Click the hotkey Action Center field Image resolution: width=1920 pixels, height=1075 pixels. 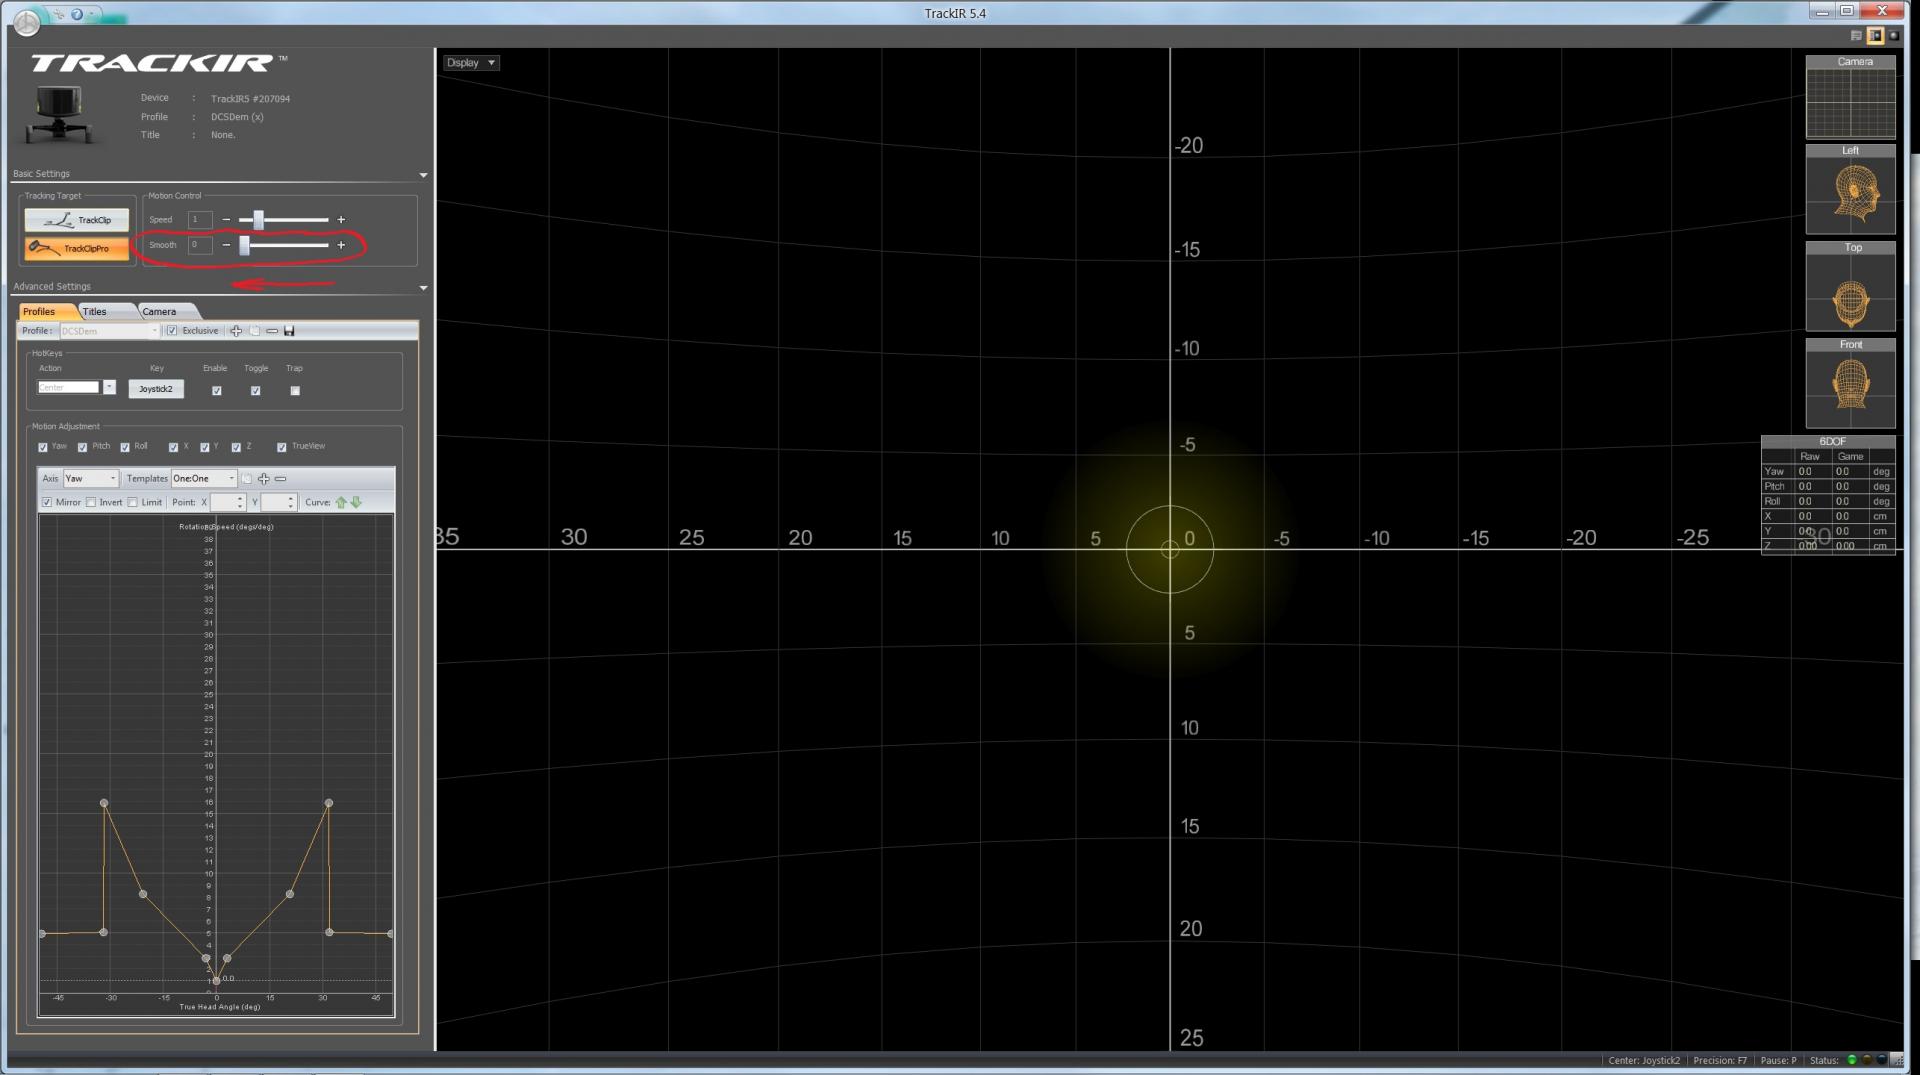coord(69,388)
